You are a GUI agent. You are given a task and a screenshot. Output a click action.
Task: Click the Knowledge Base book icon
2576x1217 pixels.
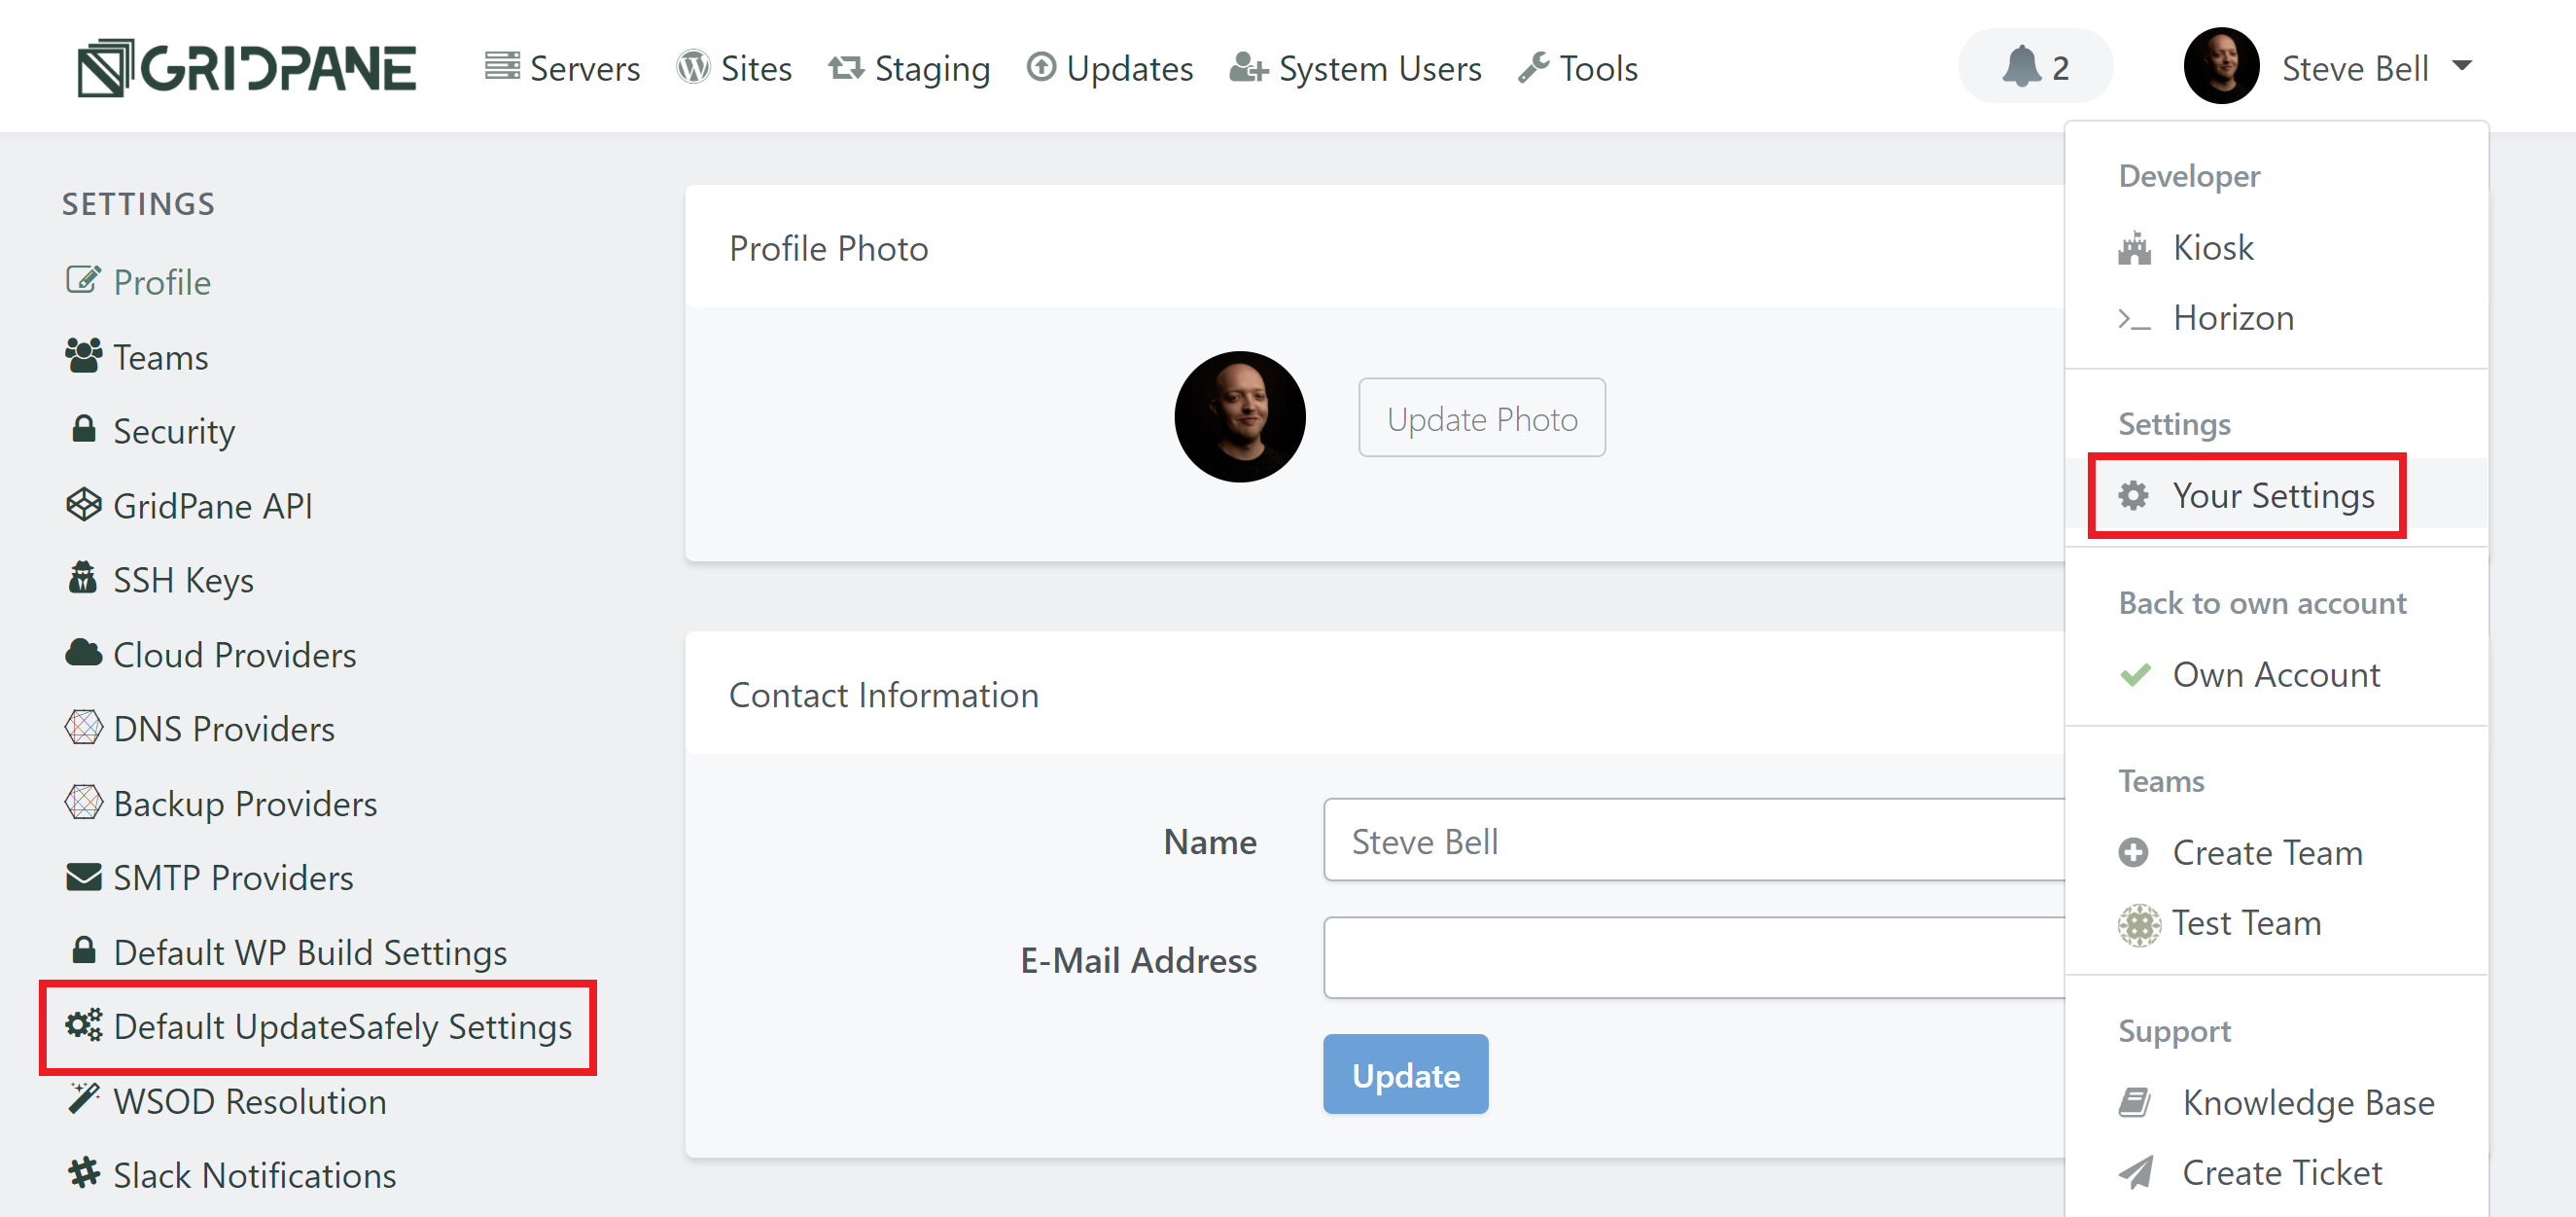click(2134, 1102)
